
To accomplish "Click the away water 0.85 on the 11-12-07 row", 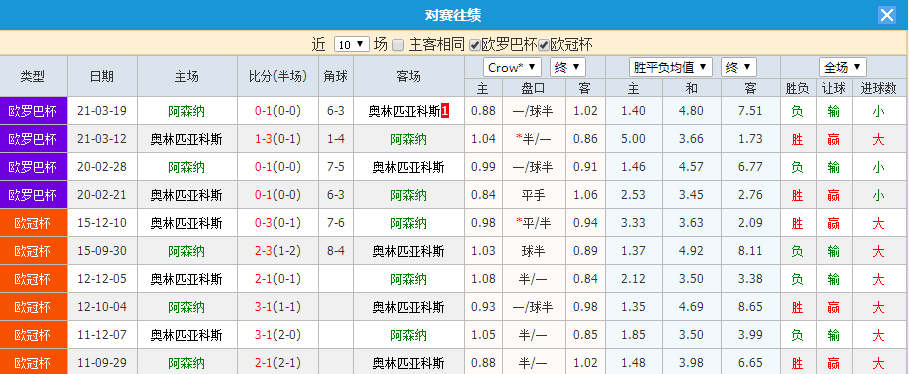I will 585,335.
